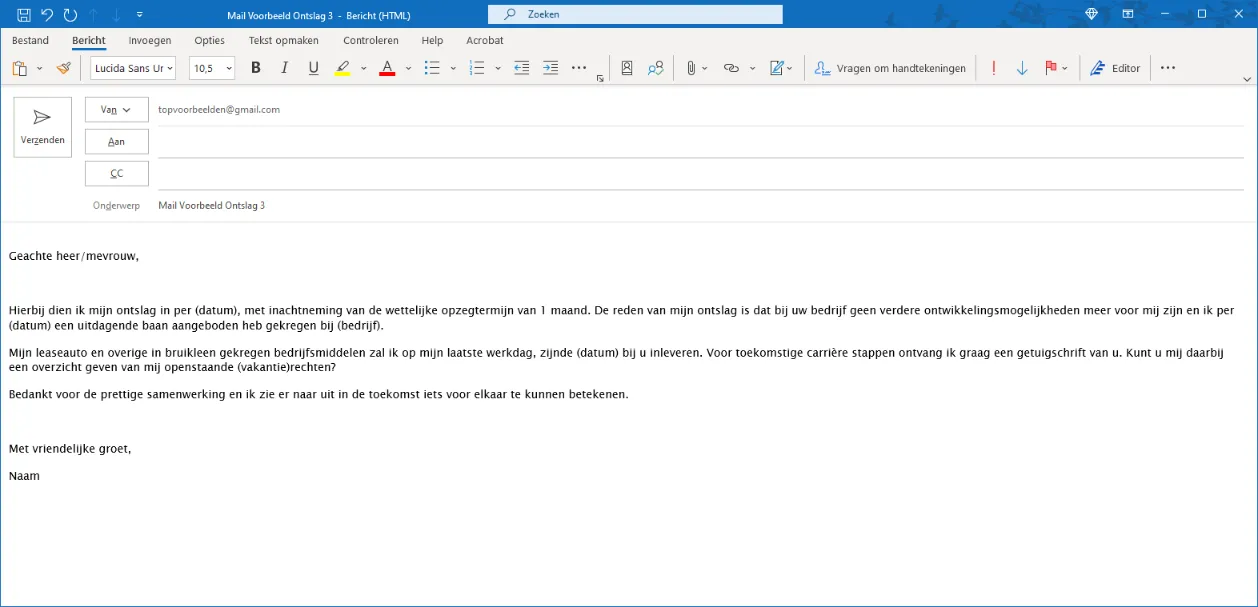Apply the Format Painter

(63, 67)
